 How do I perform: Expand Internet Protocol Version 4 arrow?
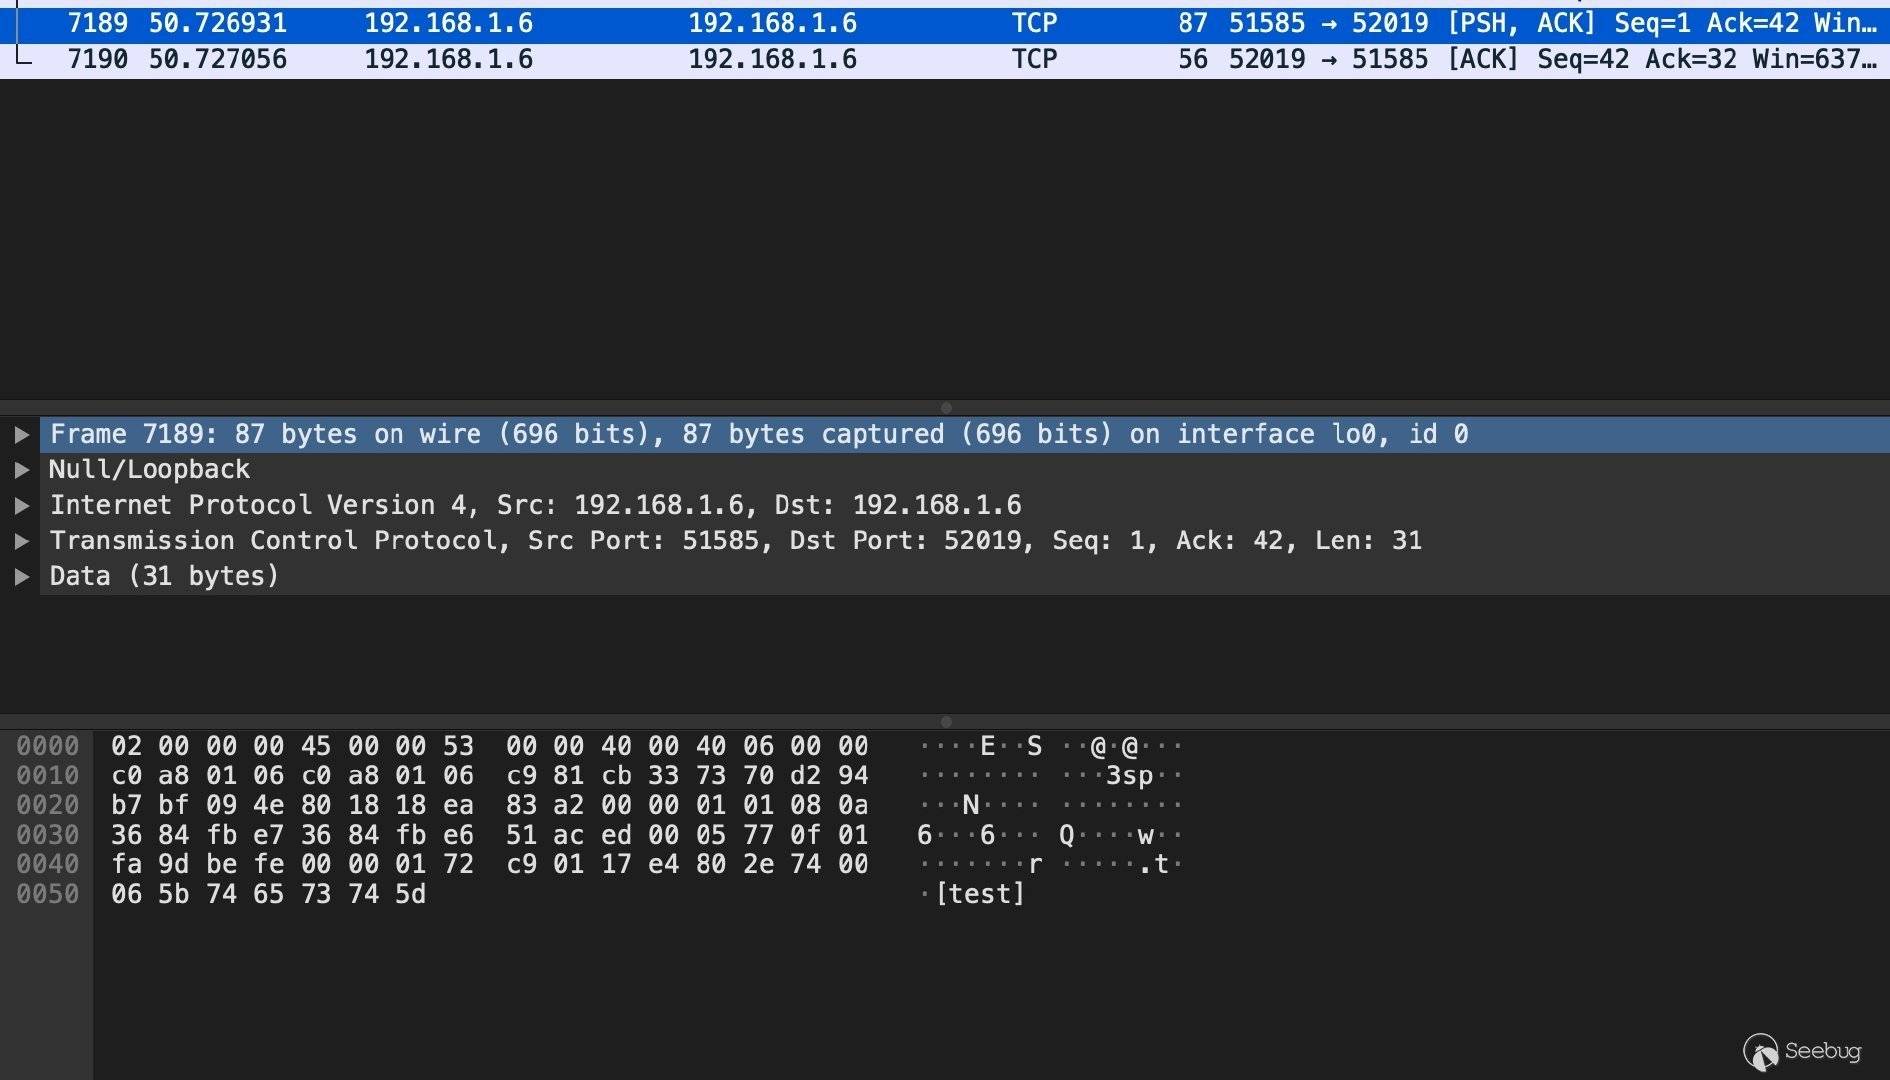tap(21, 506)
